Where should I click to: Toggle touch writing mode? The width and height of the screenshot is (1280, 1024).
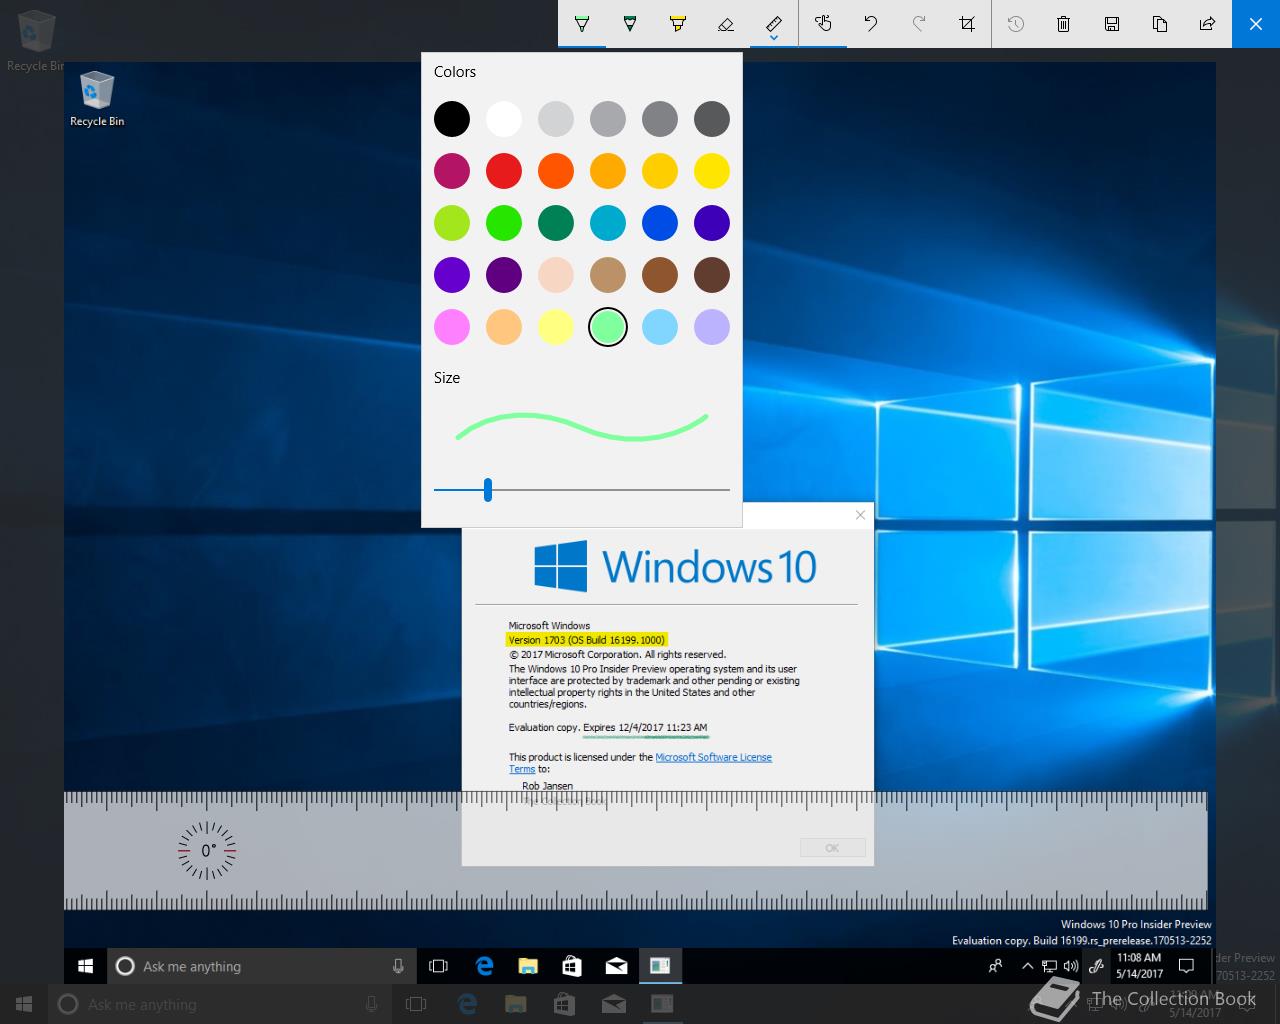[823, 24]
